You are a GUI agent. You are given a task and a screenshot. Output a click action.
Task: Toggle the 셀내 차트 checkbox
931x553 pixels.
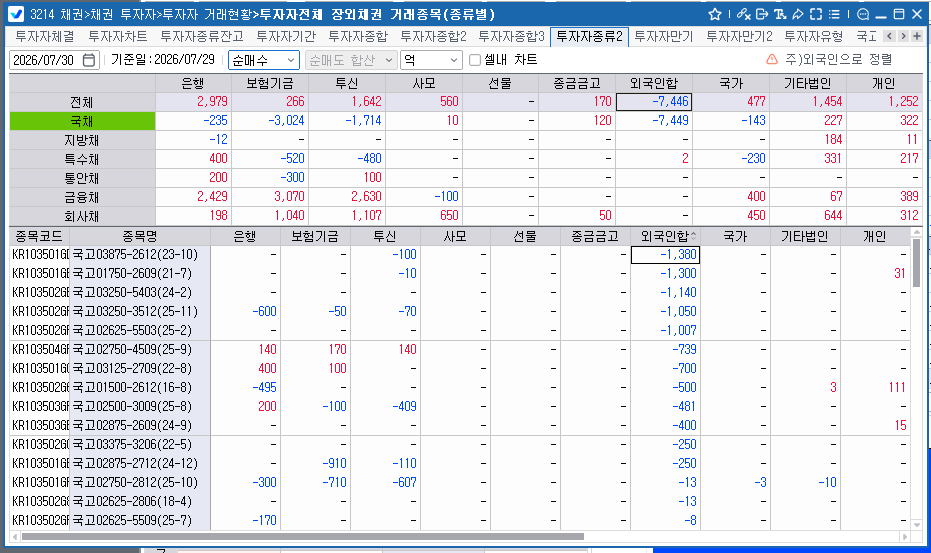click(474, 60)
